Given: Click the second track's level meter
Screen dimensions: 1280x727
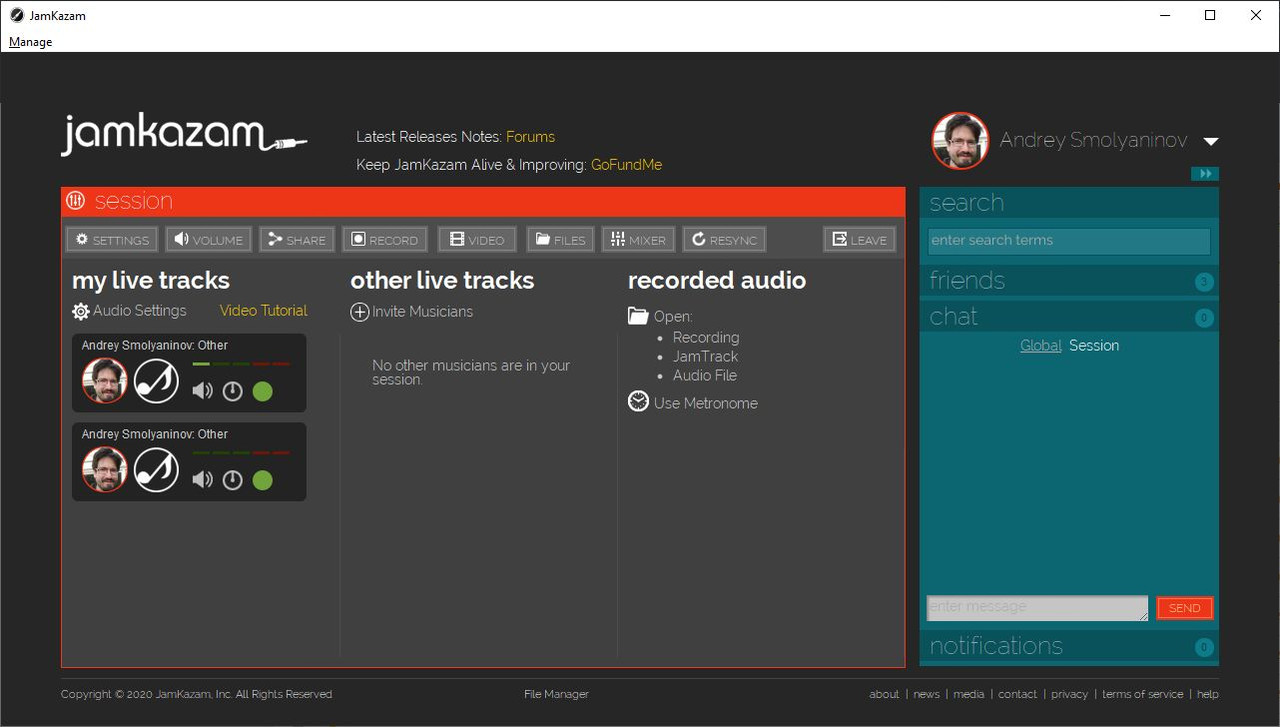Looking at the screenshot, I should (241, 453).
